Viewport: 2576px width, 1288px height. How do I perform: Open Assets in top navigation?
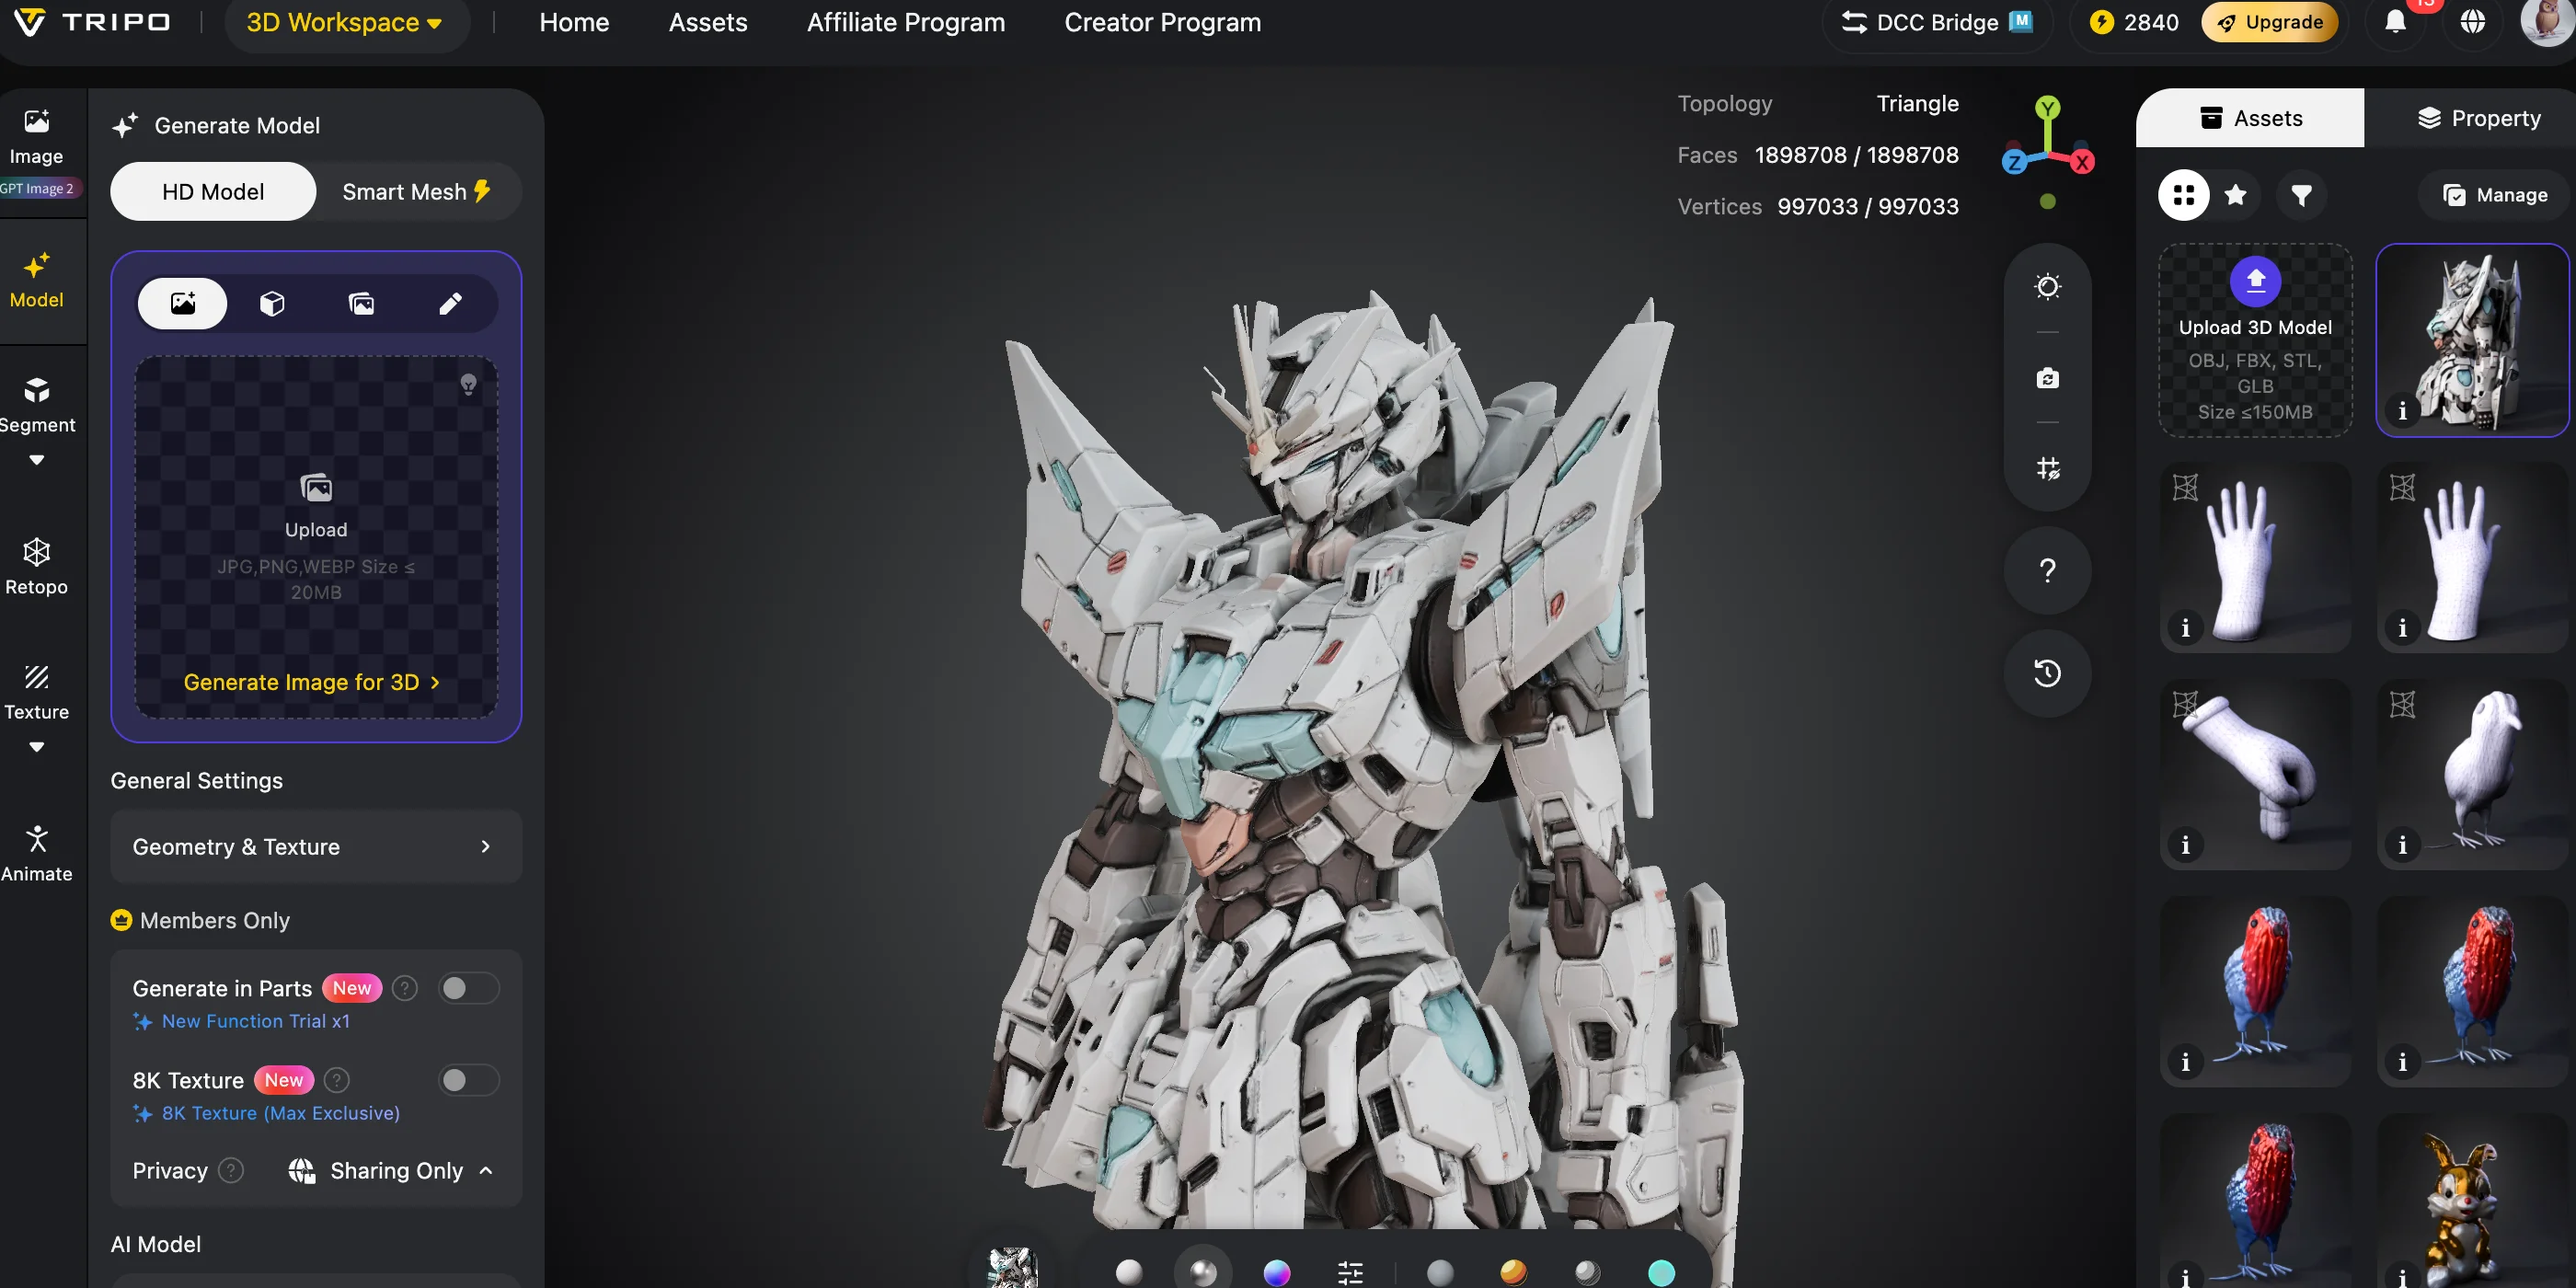[708, 22]
